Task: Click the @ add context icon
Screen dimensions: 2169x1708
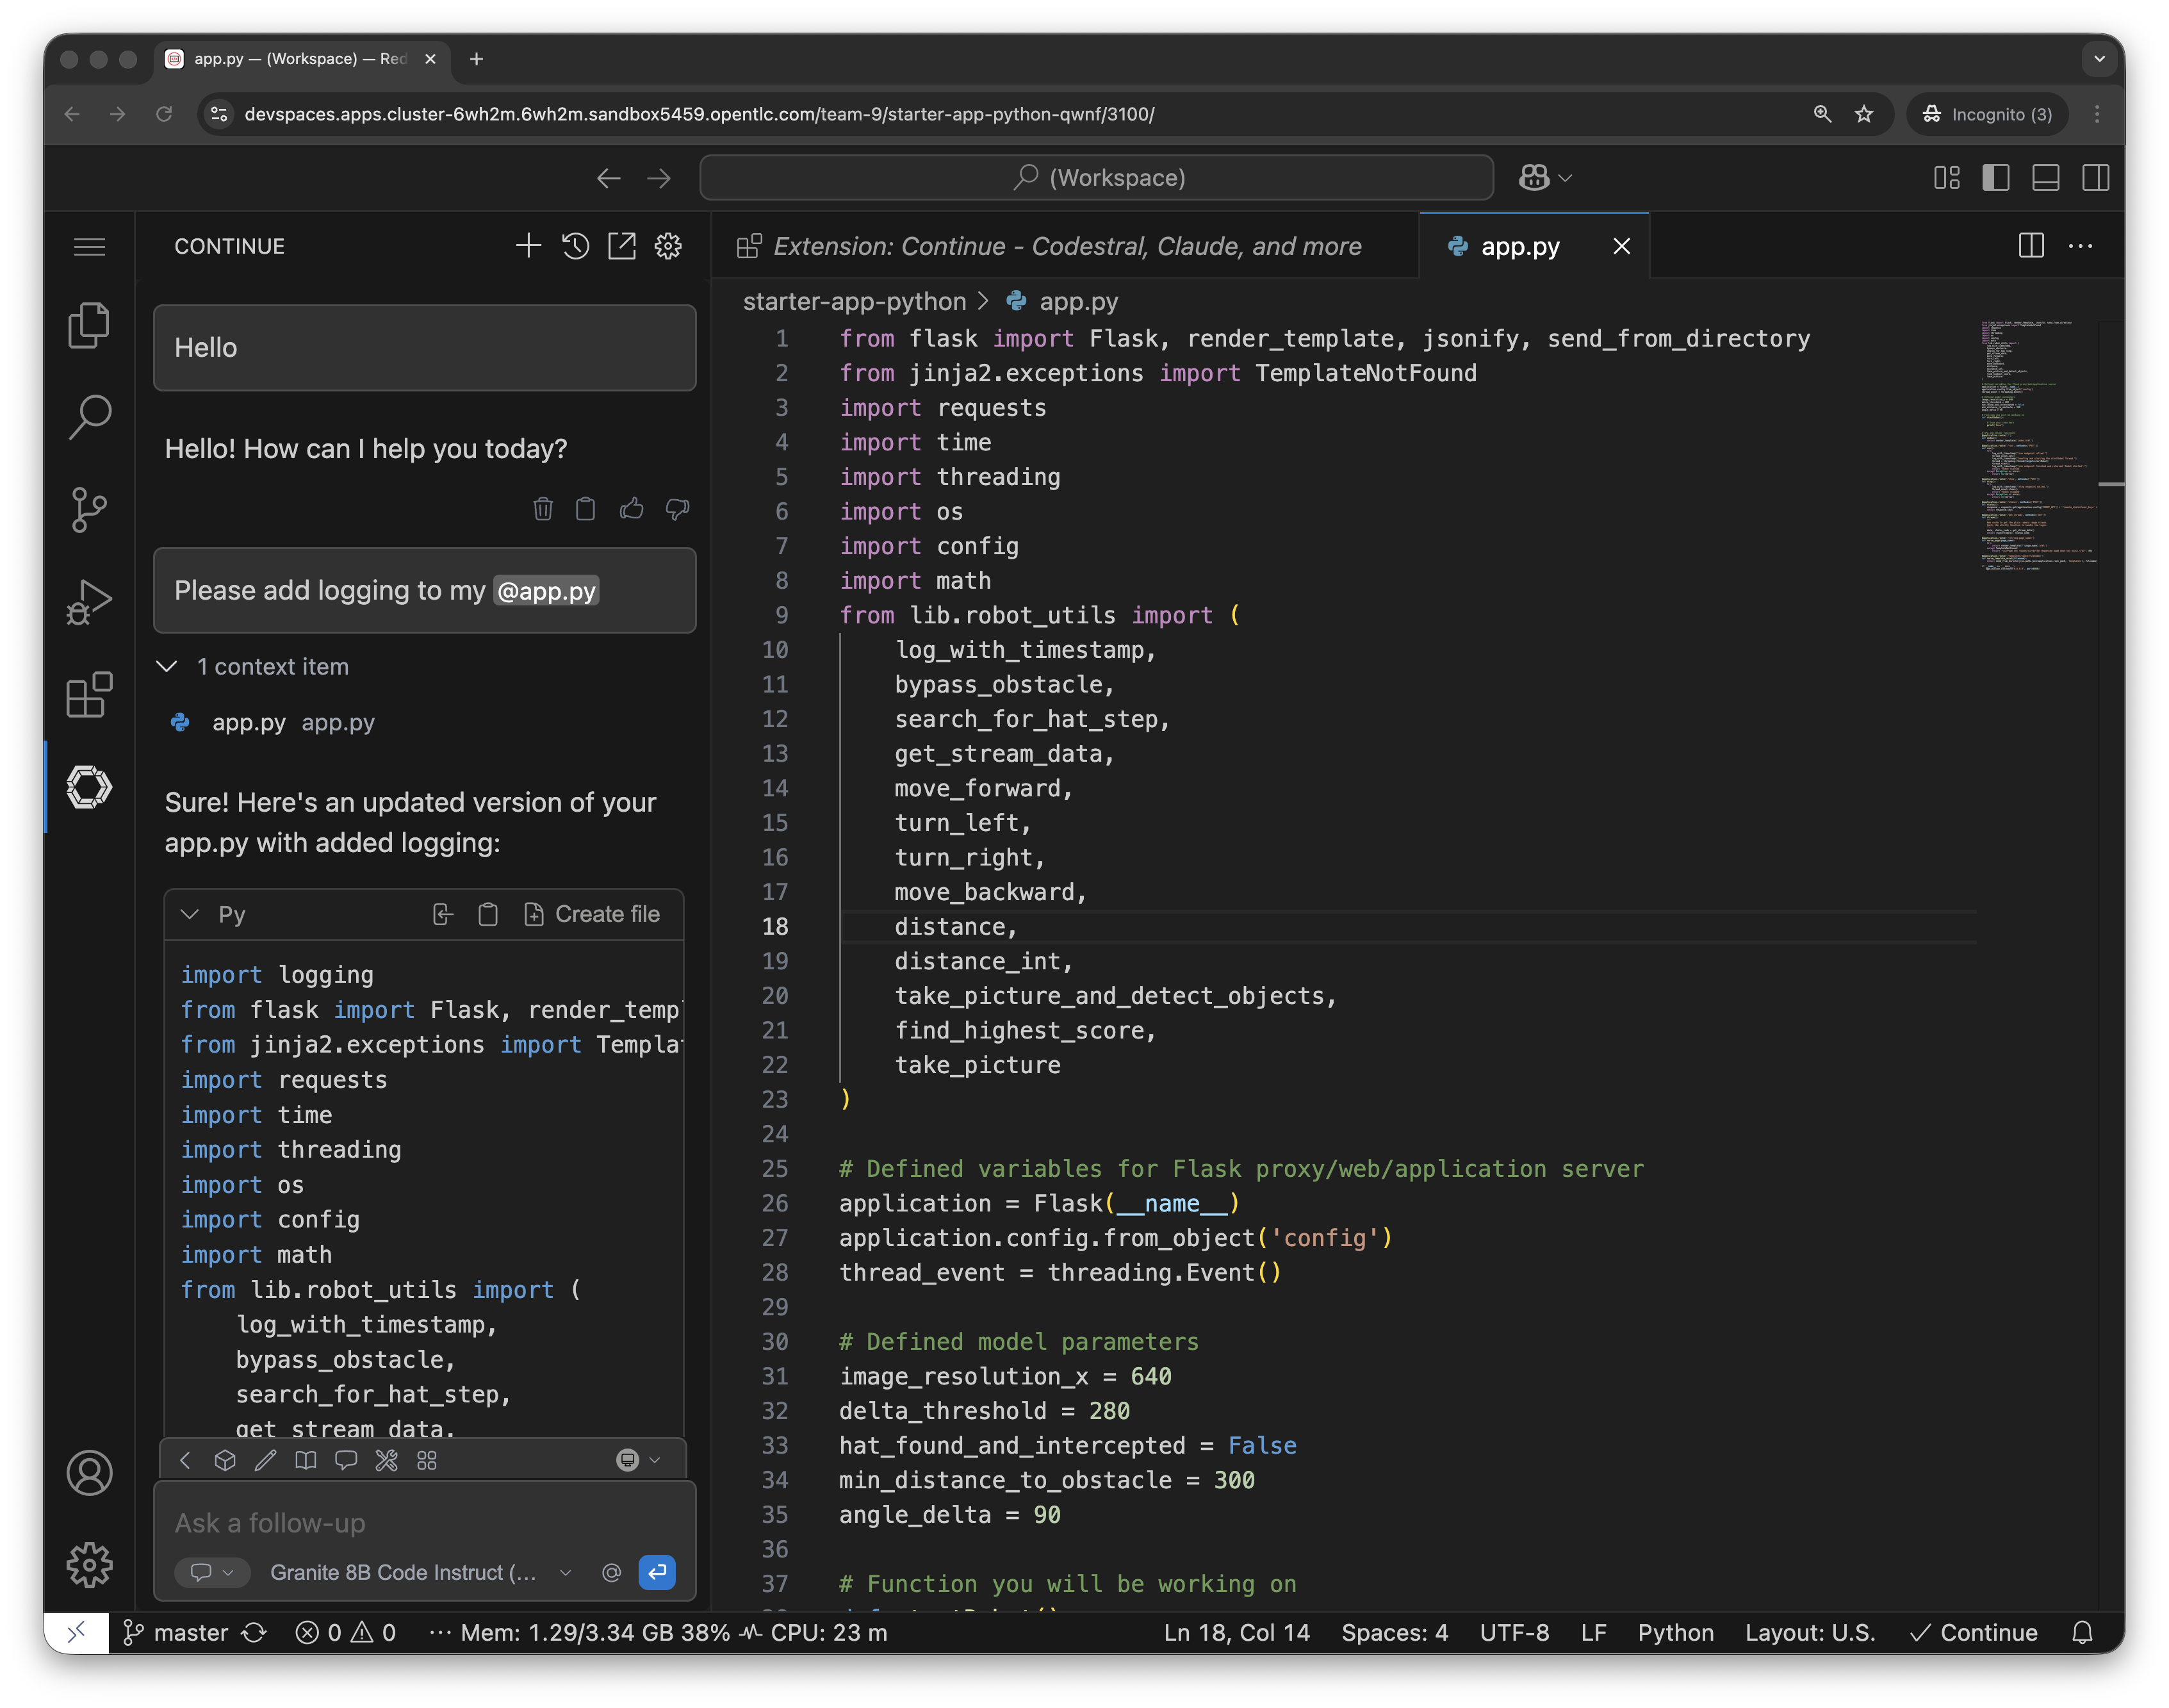Action: [x=611, y=1572]
